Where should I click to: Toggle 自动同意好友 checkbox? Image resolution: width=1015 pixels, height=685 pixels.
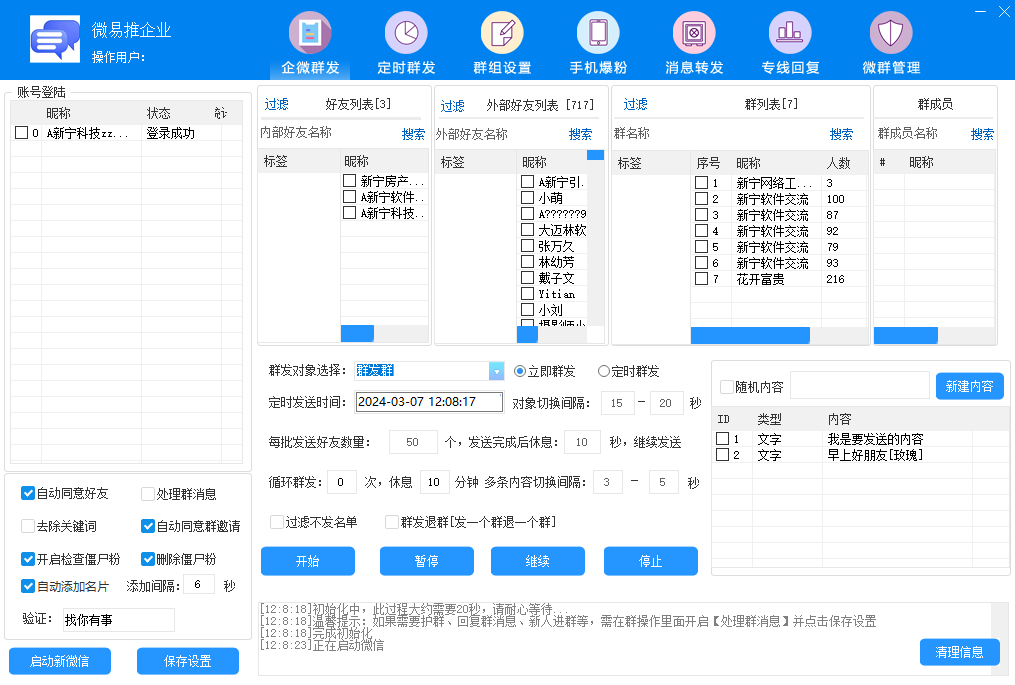28,493
